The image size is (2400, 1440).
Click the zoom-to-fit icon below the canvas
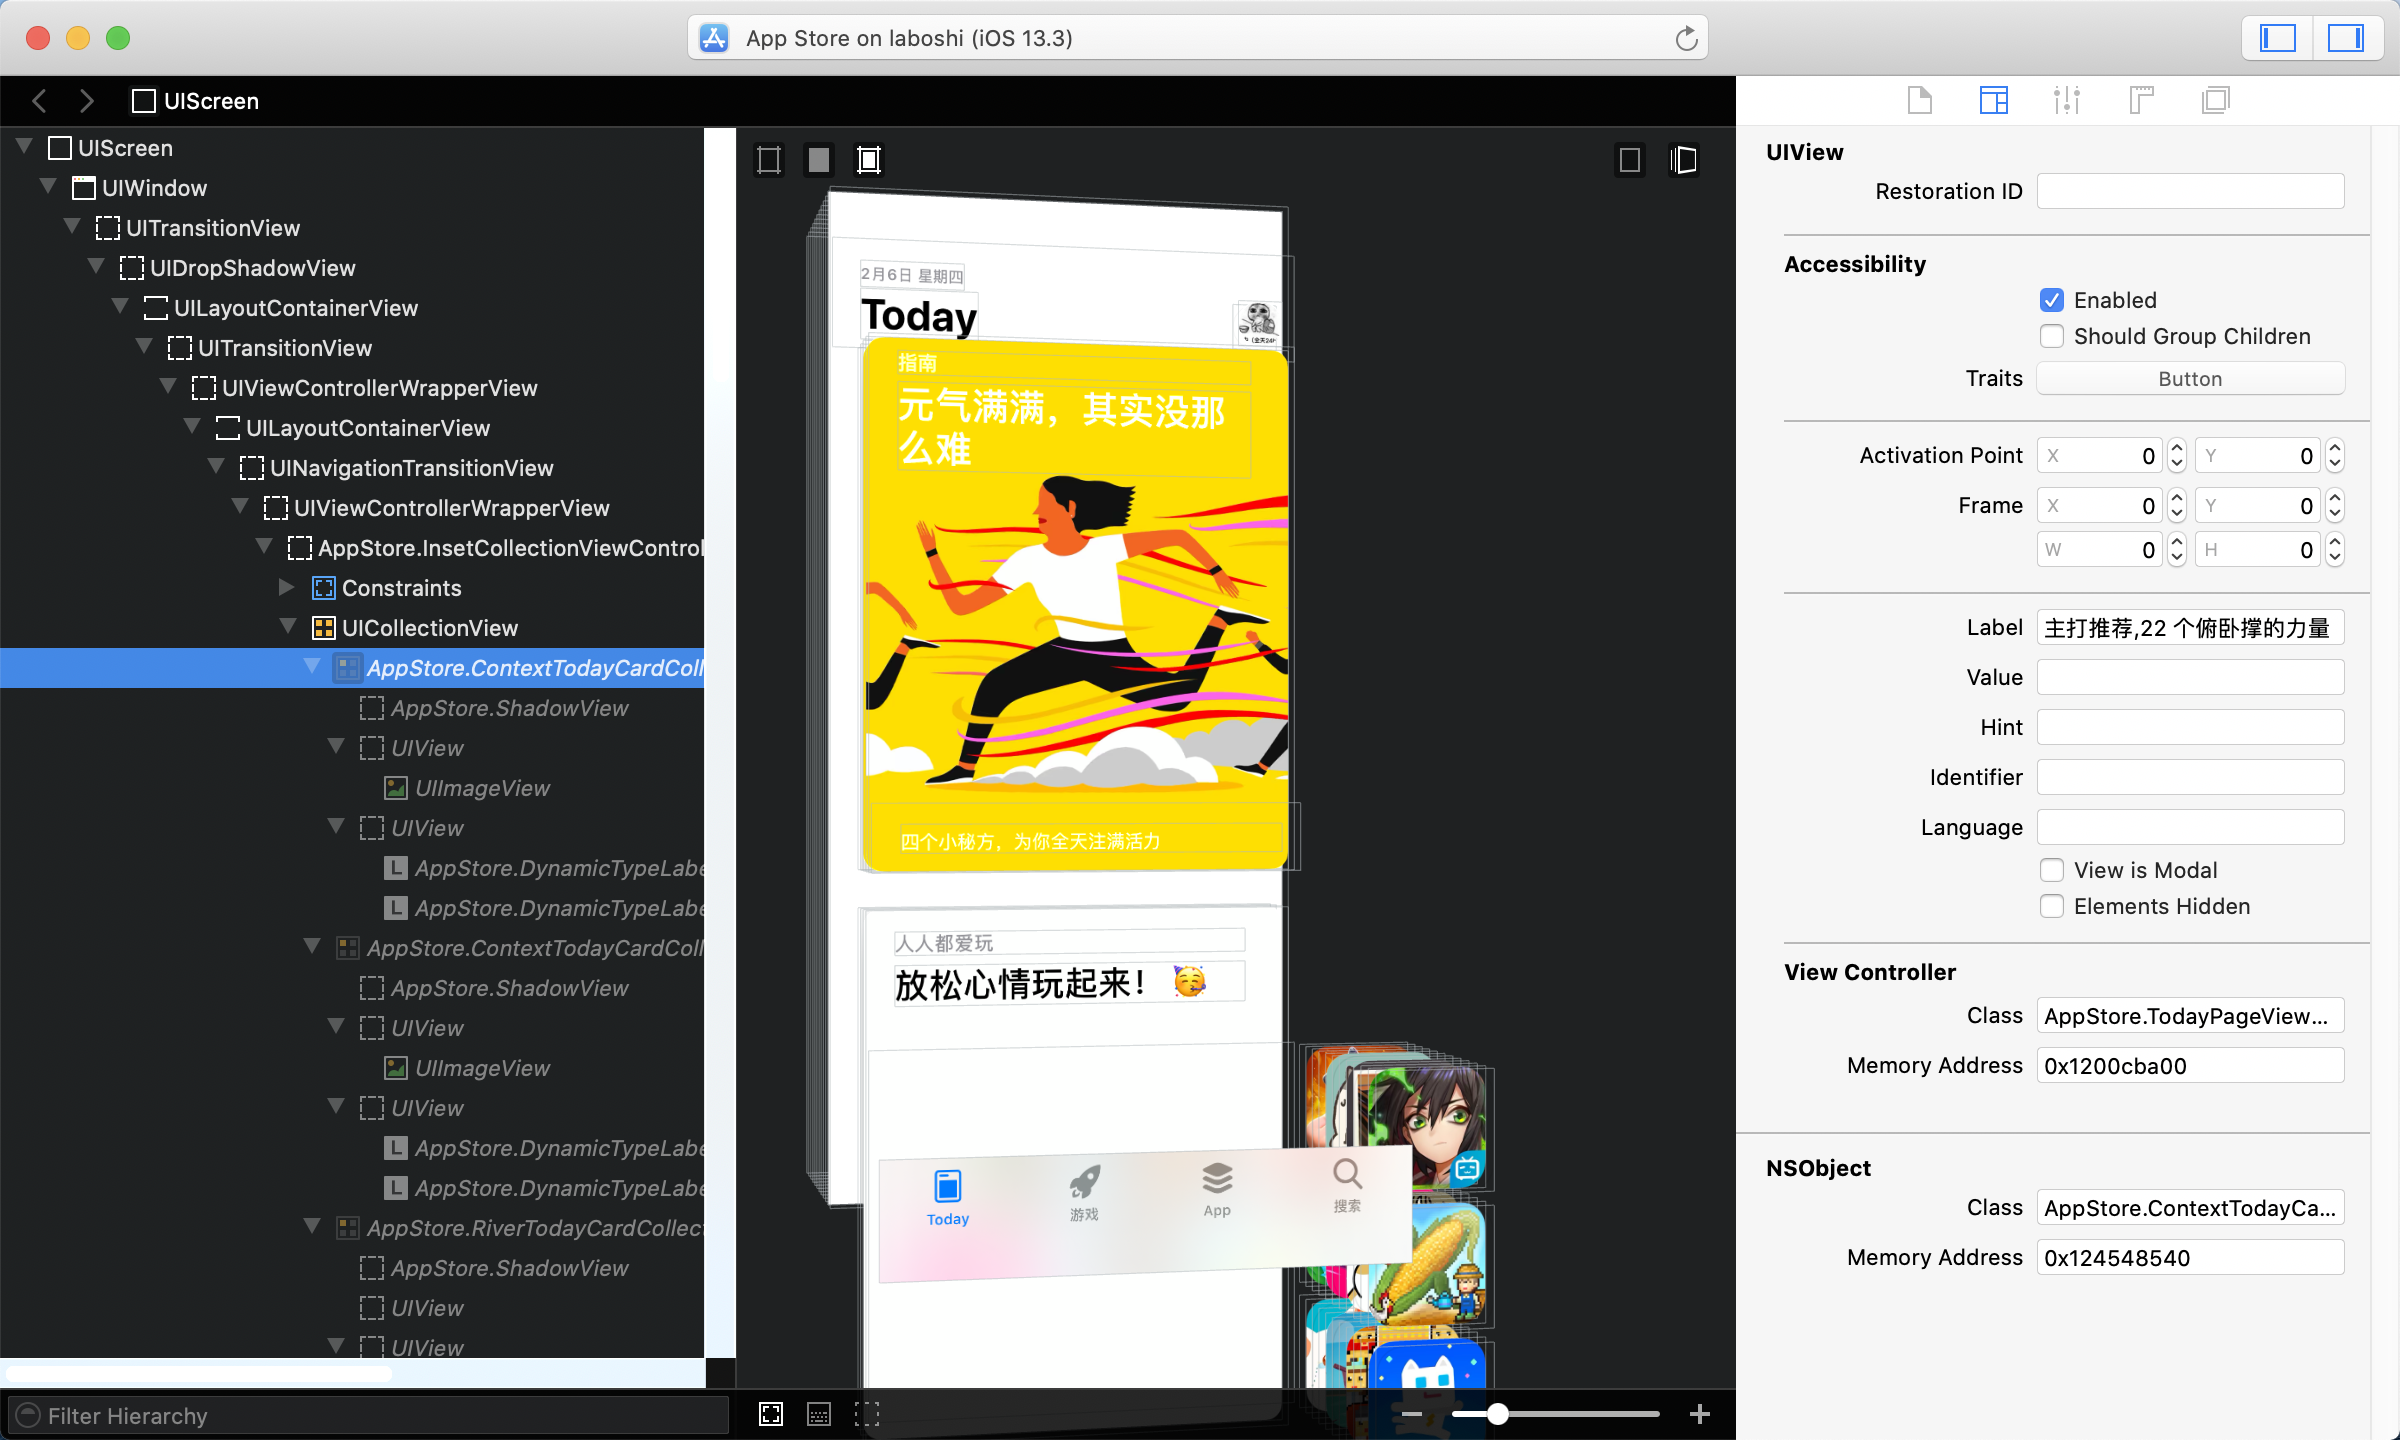(771, 1414)
